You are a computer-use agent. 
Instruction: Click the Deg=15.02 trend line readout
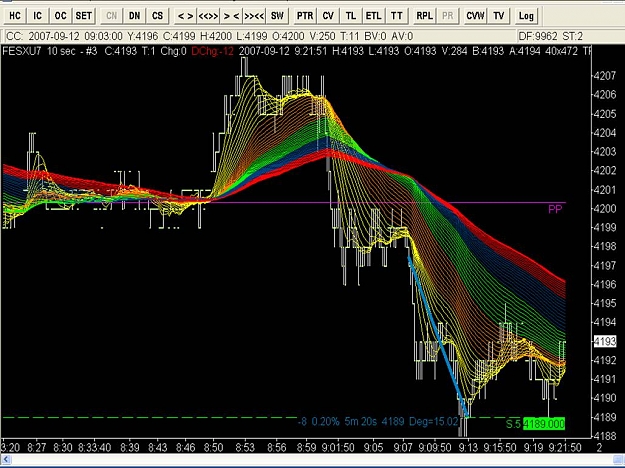(434, 421)
